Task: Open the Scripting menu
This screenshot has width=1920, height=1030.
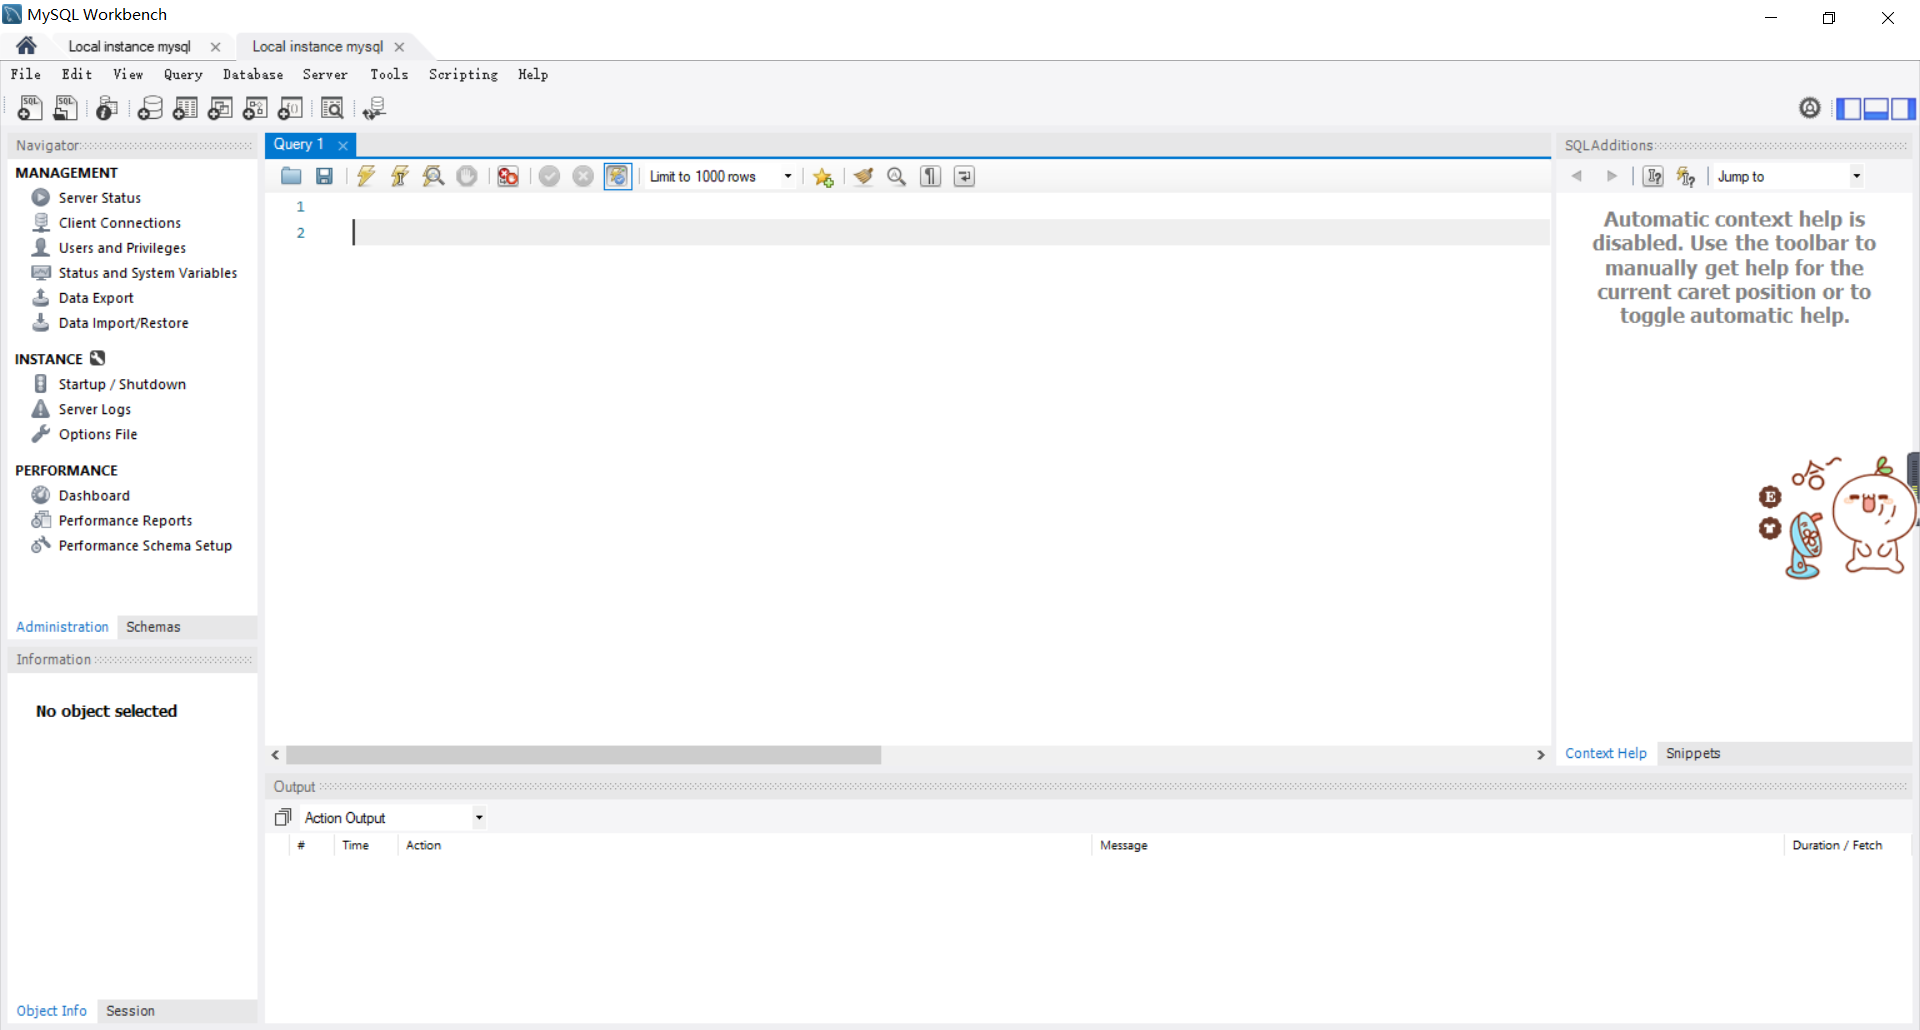Action: [x=463, y=74]
